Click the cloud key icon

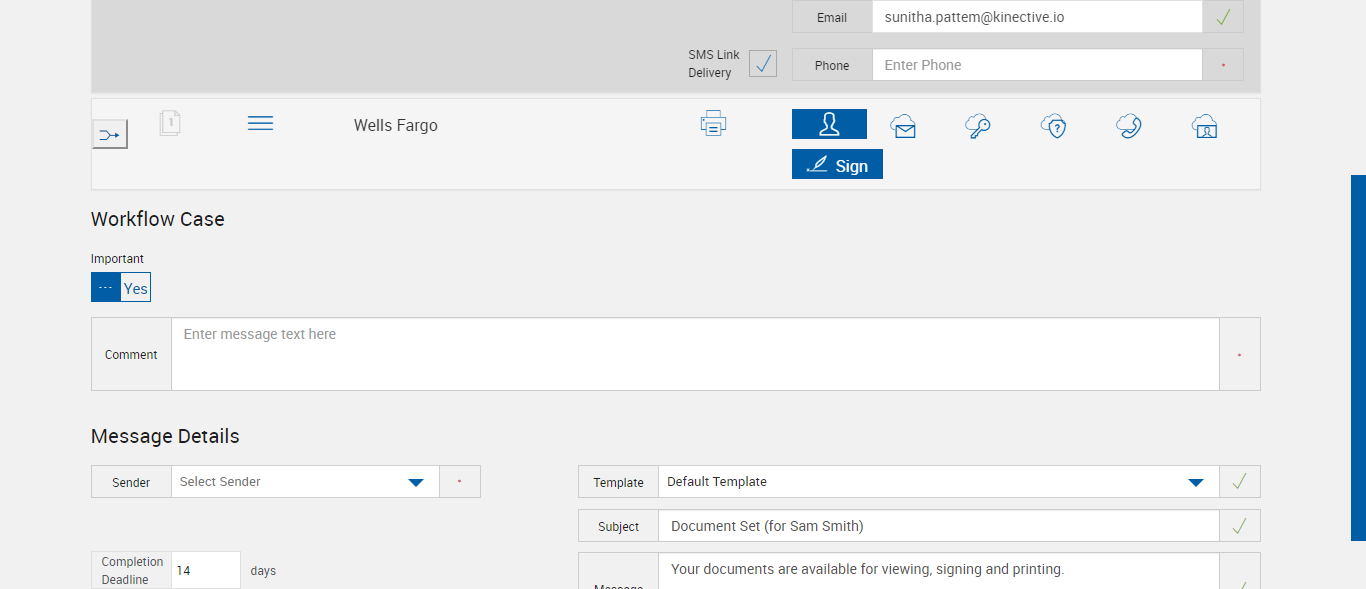(x=978, y=126)
